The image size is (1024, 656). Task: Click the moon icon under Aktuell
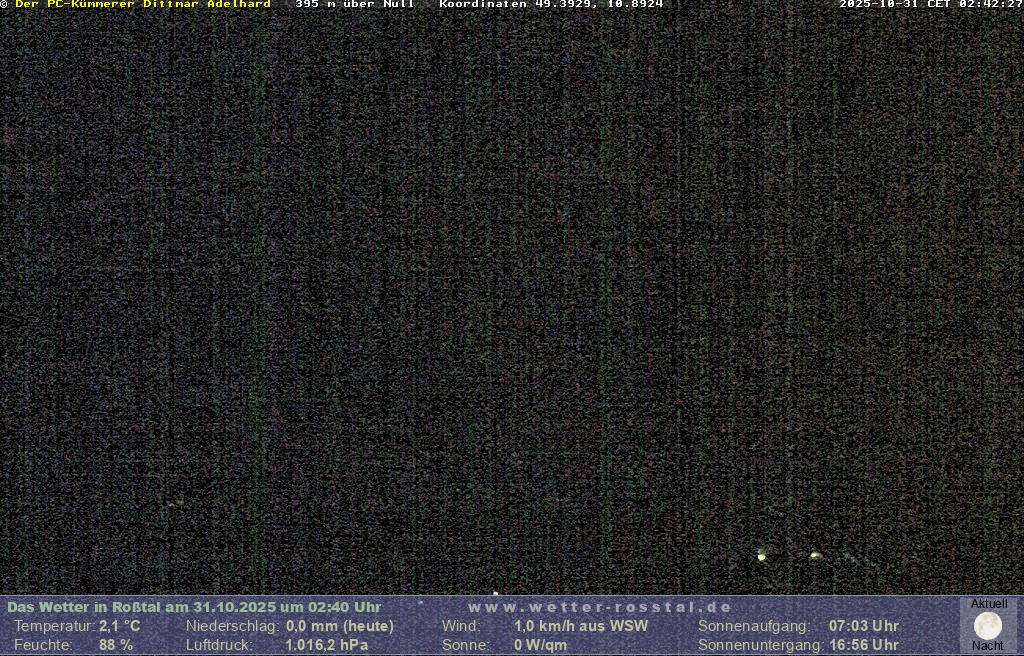988,626
